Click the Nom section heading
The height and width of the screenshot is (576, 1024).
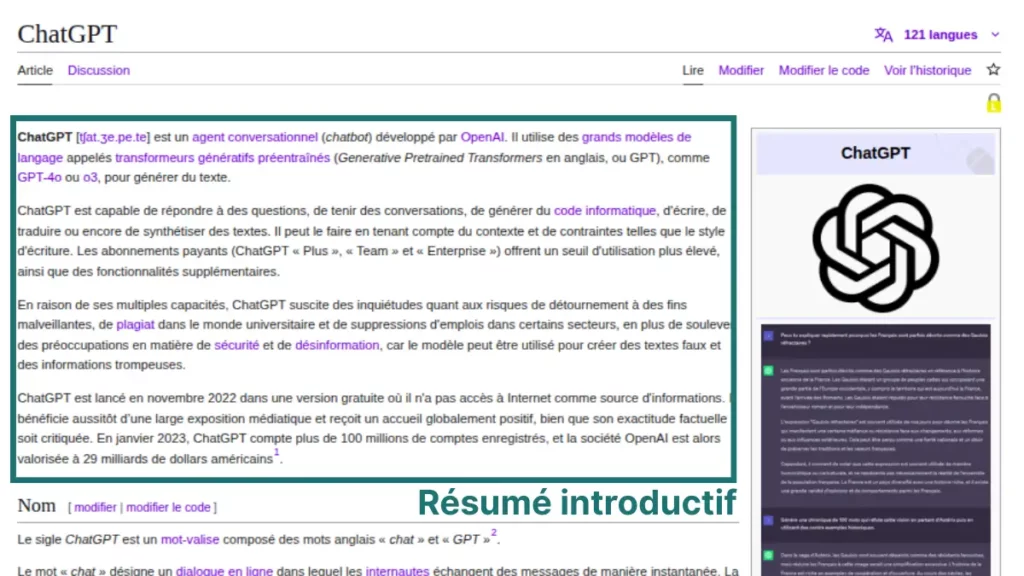[37, 505]
